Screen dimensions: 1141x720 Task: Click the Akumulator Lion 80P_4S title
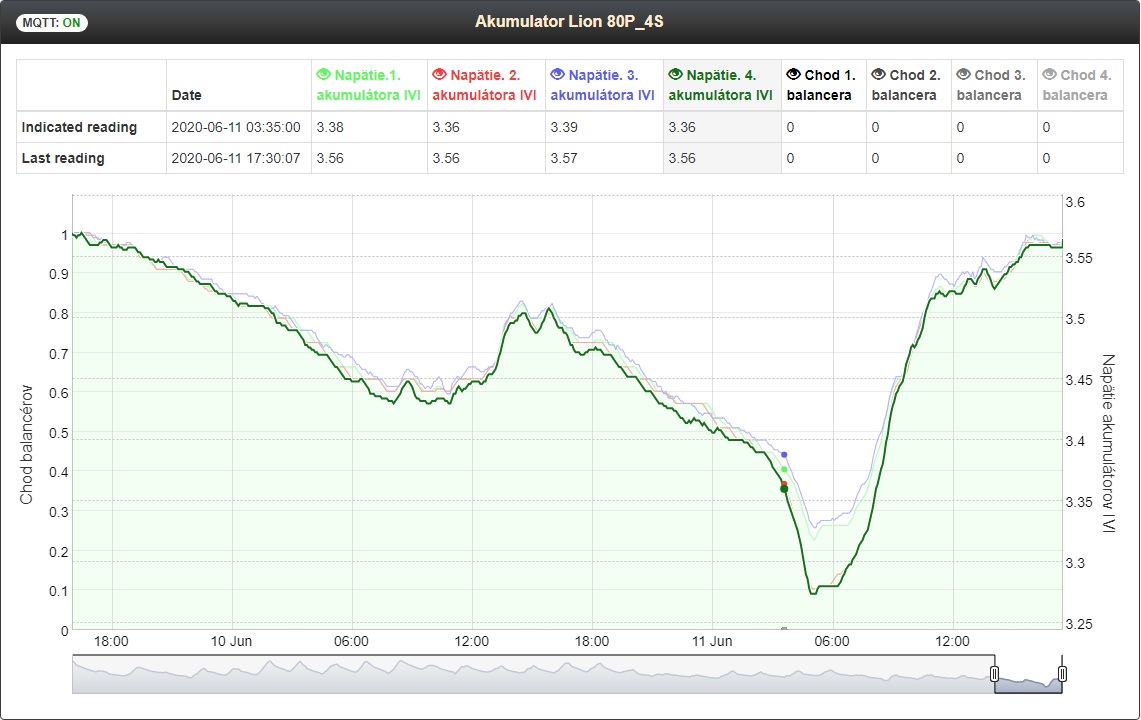coord(569,21)
